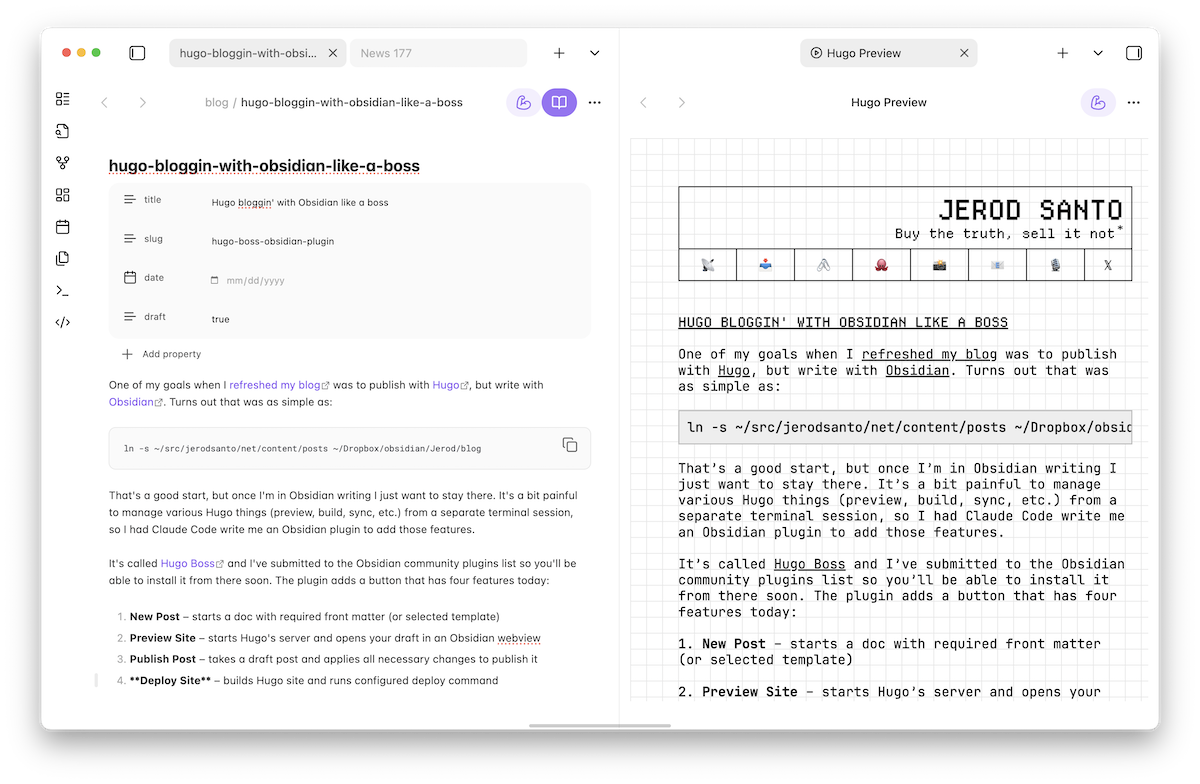Open the graph view from the sidebar
This screenshot has width=1200, height=784.
(63, 162)
